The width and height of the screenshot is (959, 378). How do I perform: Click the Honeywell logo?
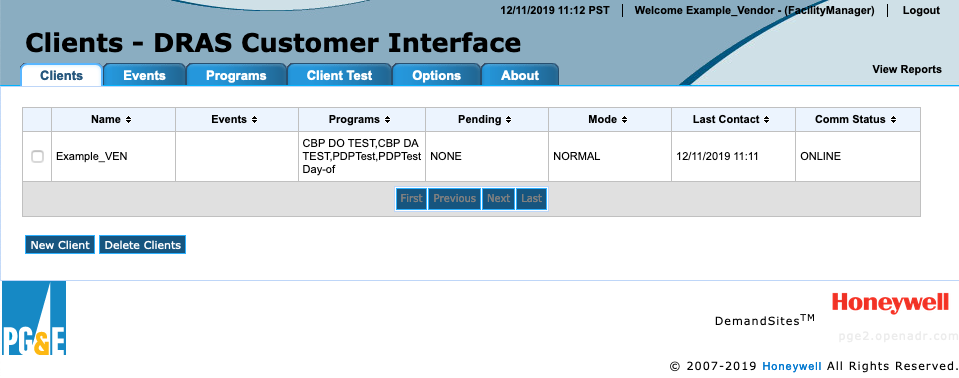click(890, 302)
